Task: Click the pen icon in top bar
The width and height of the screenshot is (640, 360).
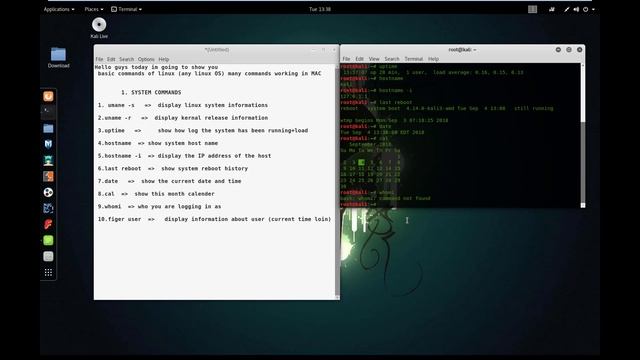Action: (x=567, y=9)
